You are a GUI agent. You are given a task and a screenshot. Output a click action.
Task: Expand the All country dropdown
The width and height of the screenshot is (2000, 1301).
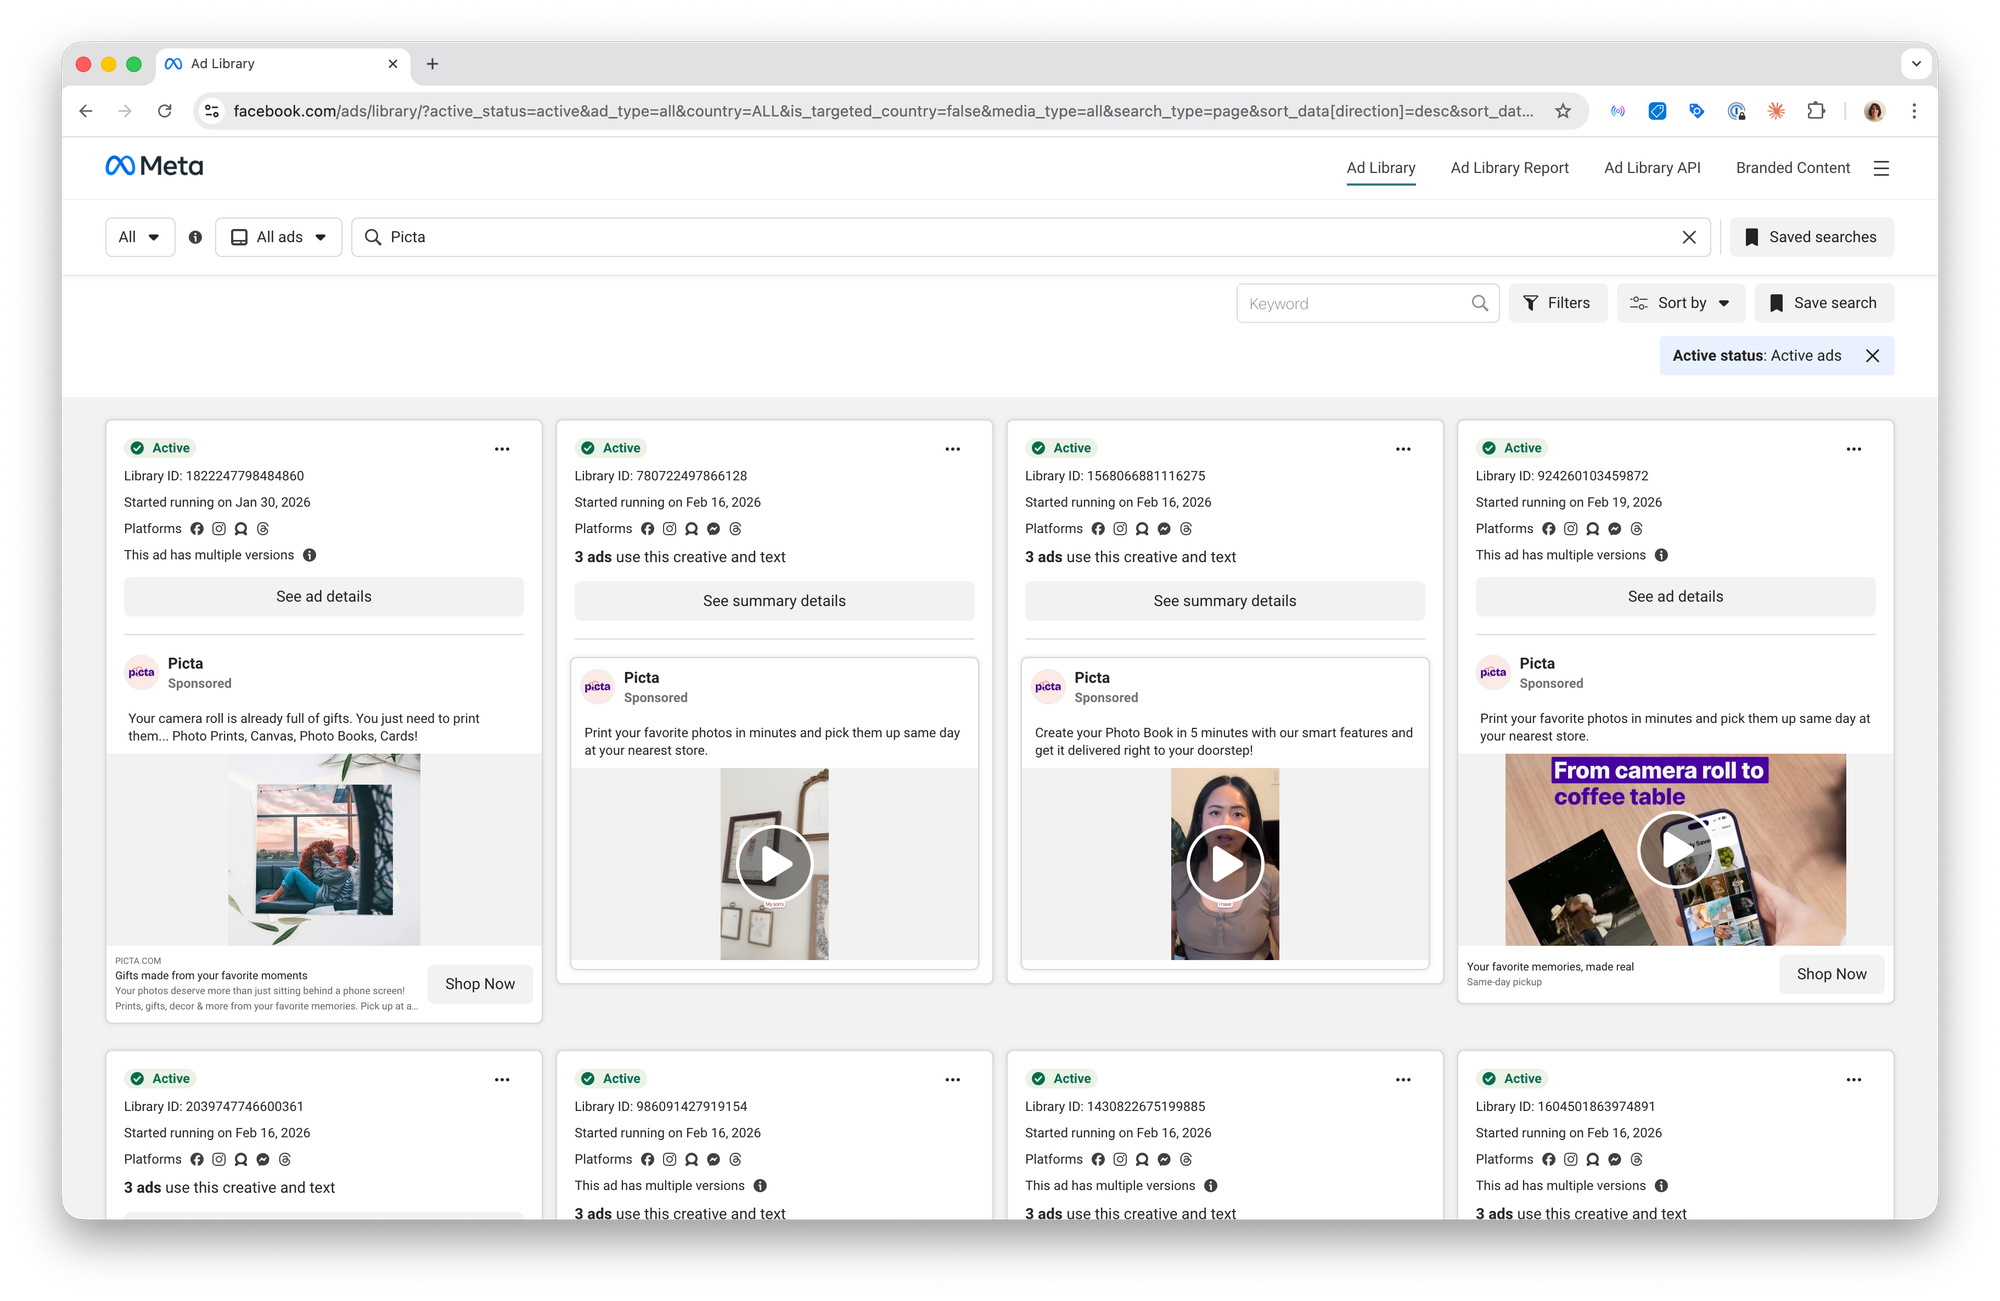point(140,237)
